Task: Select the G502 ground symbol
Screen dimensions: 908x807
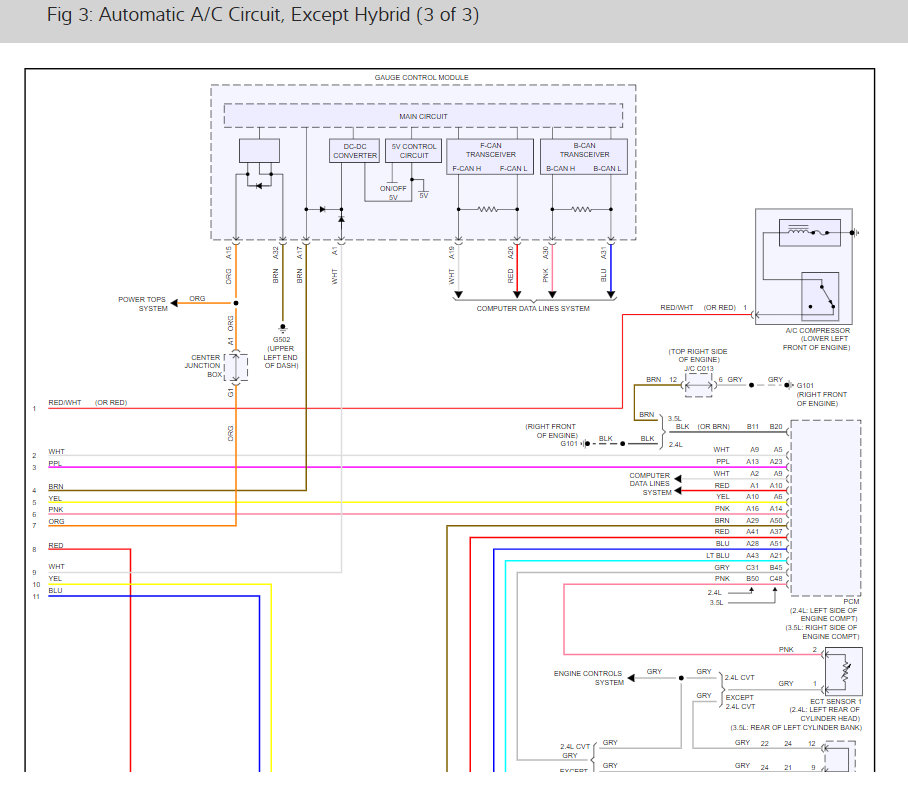Action: [x=283, y=328]
